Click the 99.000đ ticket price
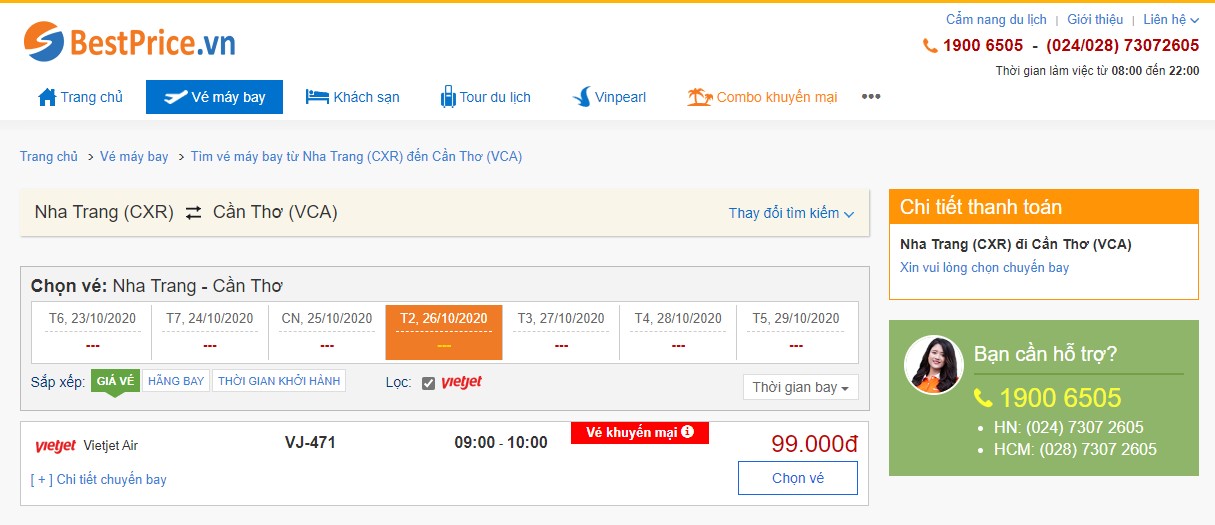1215x525 pixels. [x=814, y=444]
